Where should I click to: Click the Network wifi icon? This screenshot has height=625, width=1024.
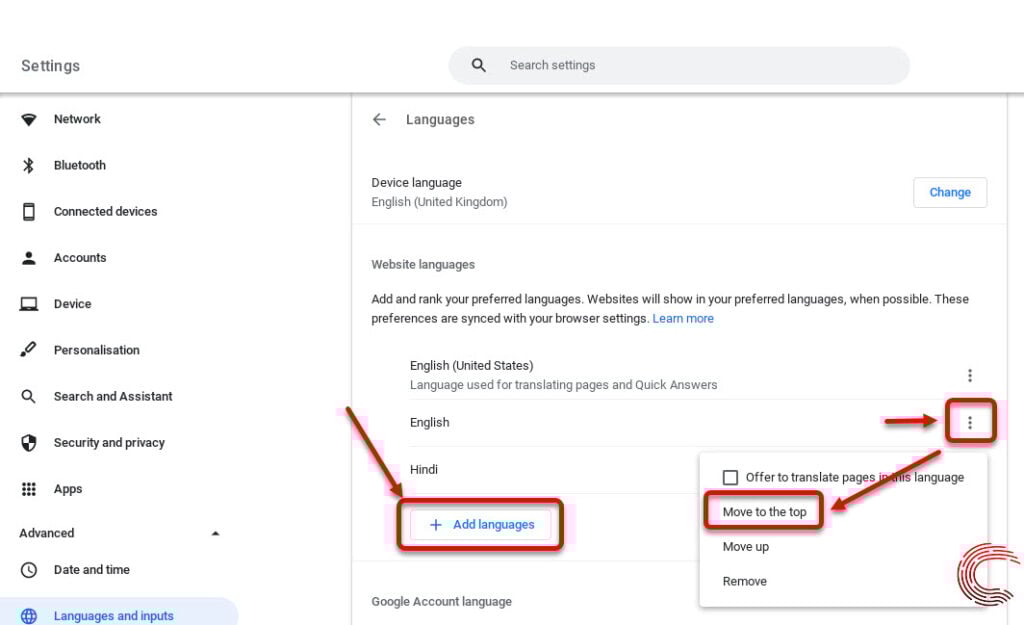coord(29,120)
